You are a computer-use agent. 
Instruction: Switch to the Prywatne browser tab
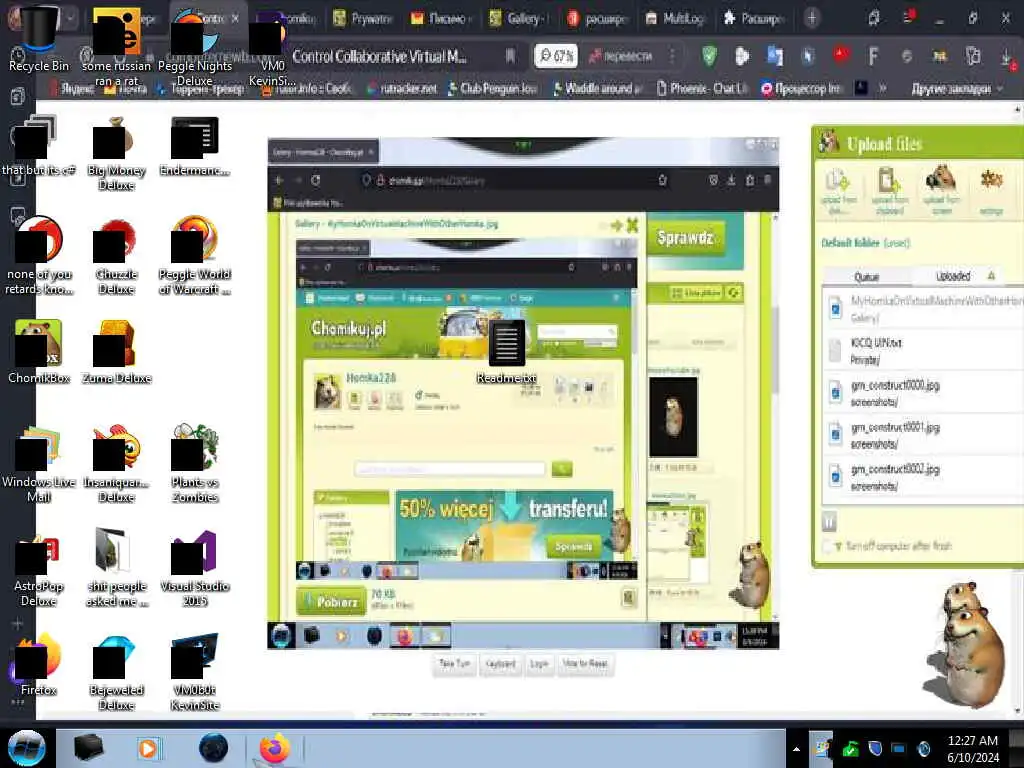click(x=363, y=18)
